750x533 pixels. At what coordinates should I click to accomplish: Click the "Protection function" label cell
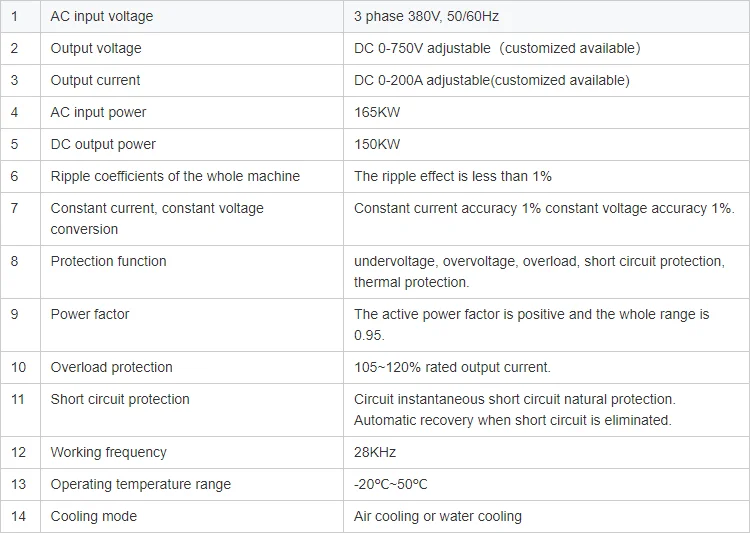tap(108, 261)
